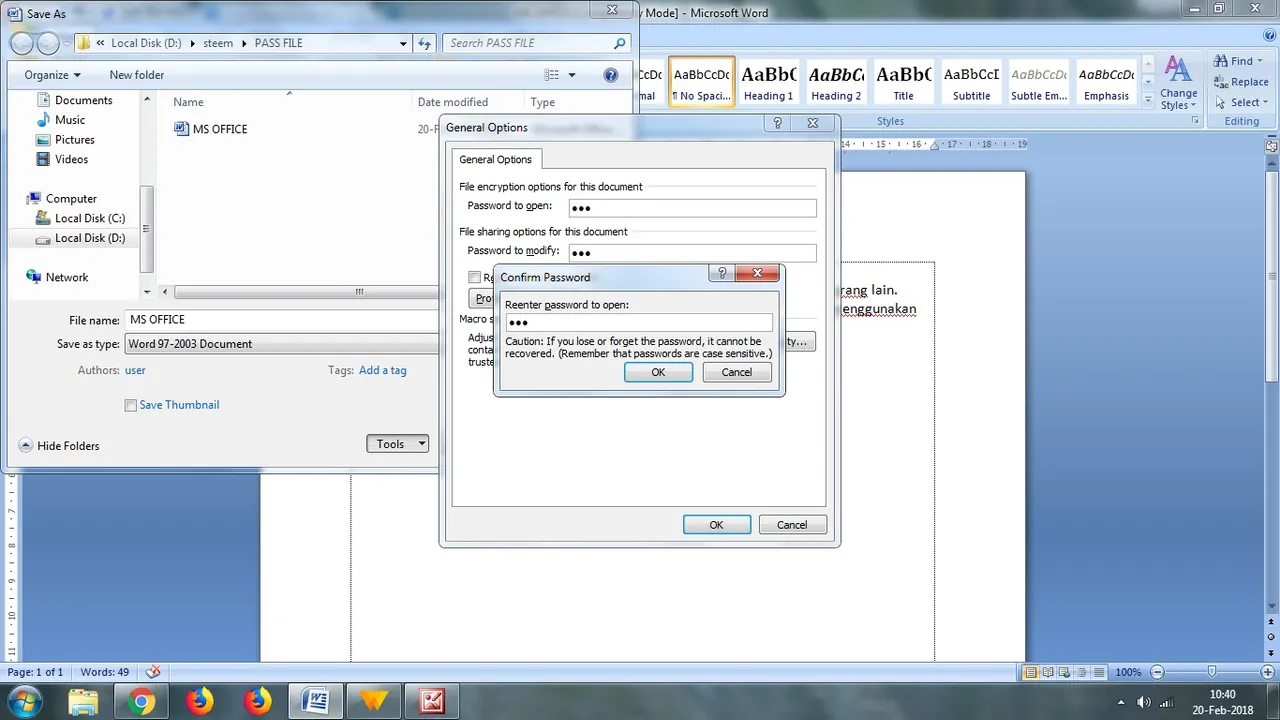This screenshot has width=1280, height=720.
Task: Apply the No Spacing style
Action: (702, 82)
